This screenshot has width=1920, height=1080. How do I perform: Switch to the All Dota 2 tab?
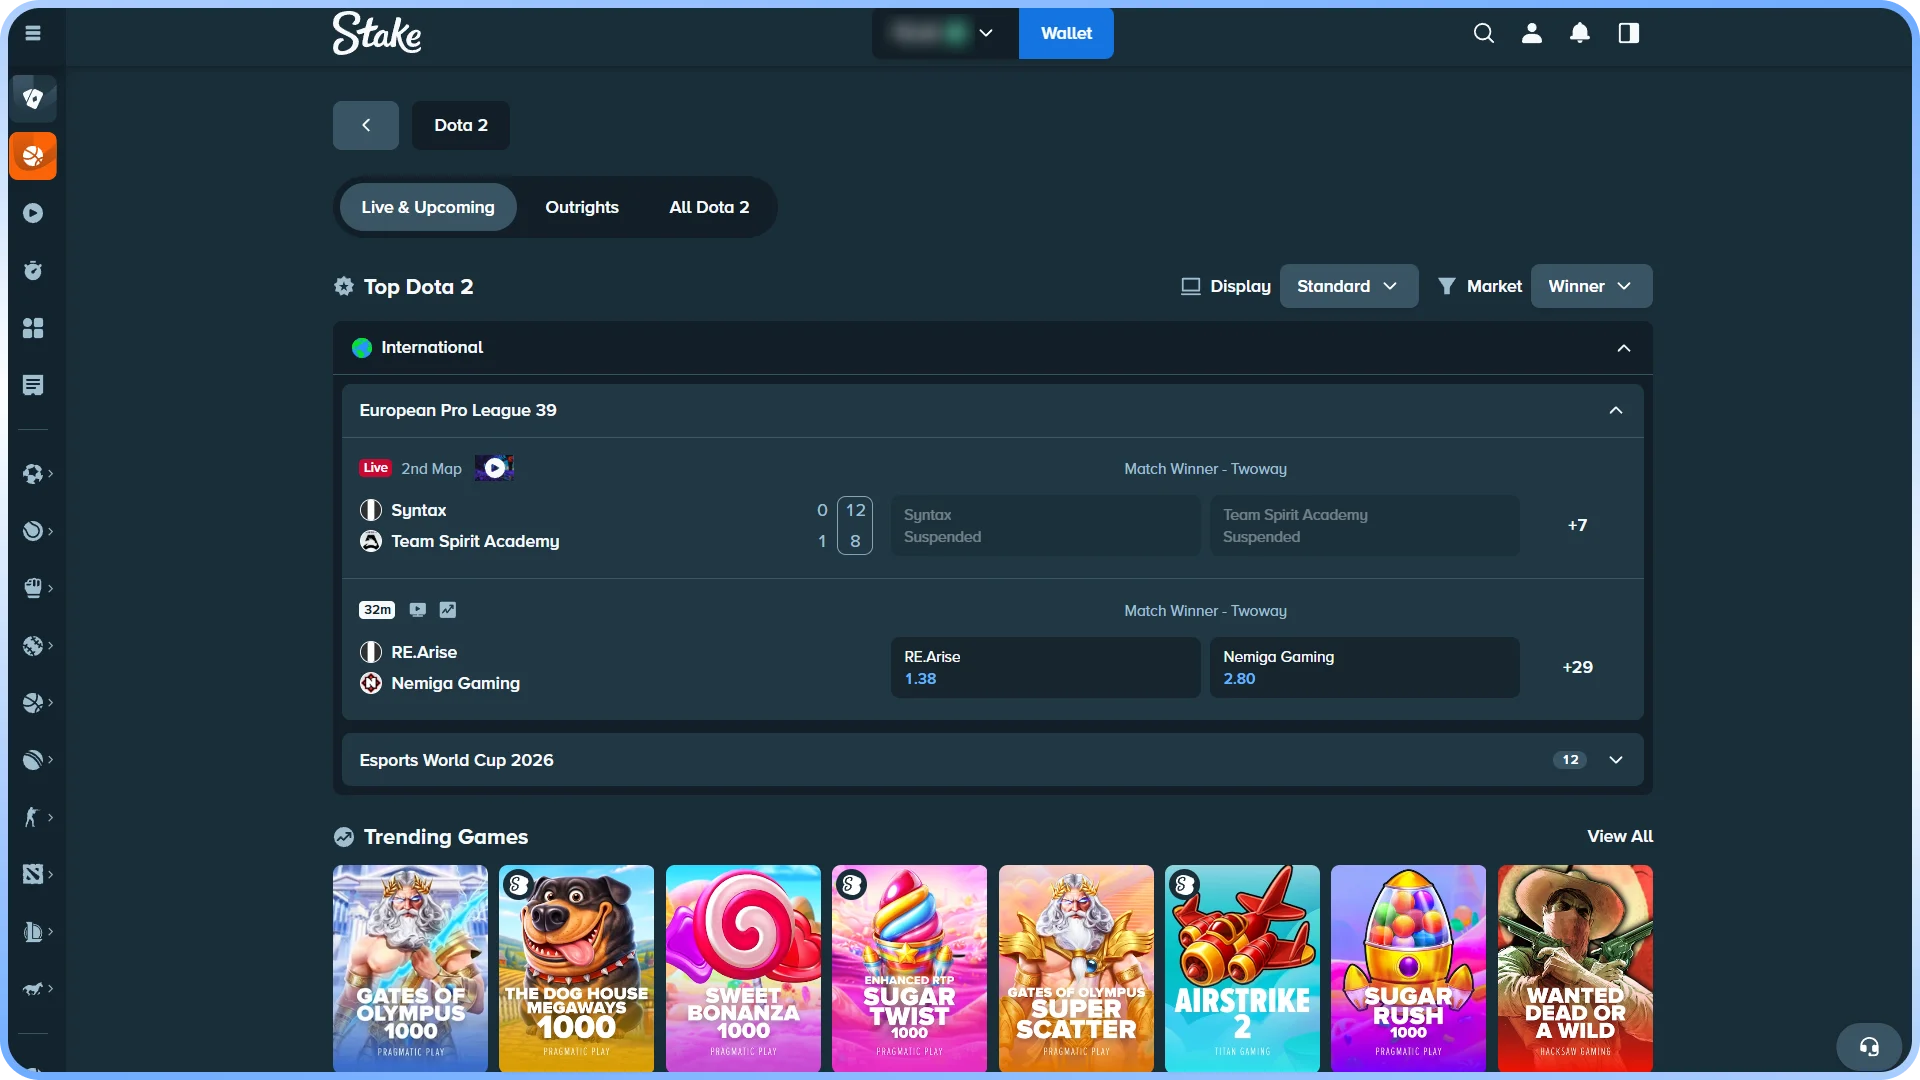709,207
